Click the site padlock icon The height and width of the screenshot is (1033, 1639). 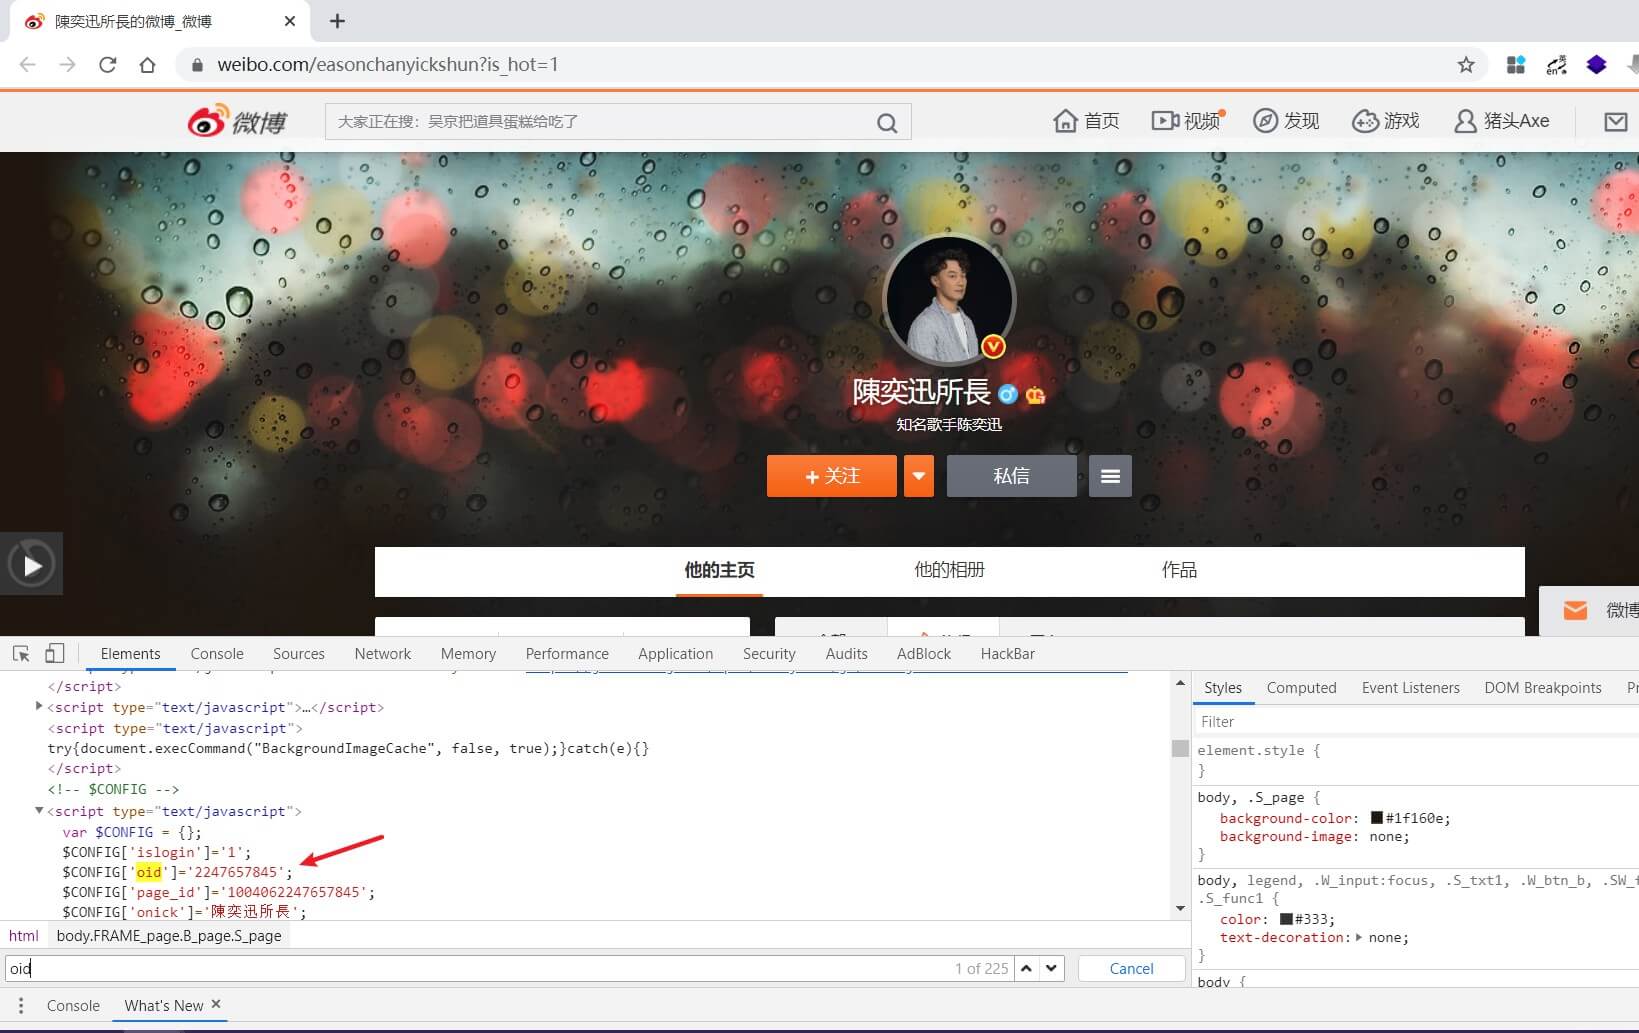tap(197, 65)
